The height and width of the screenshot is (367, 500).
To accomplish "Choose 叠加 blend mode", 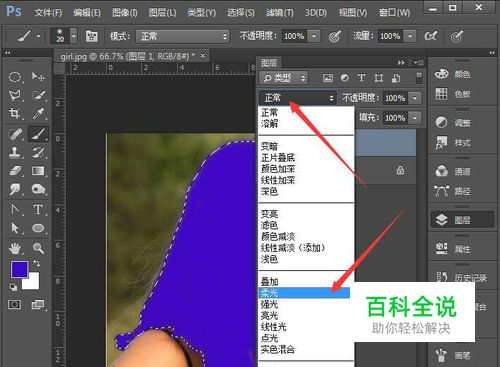I will click(269, 282).
